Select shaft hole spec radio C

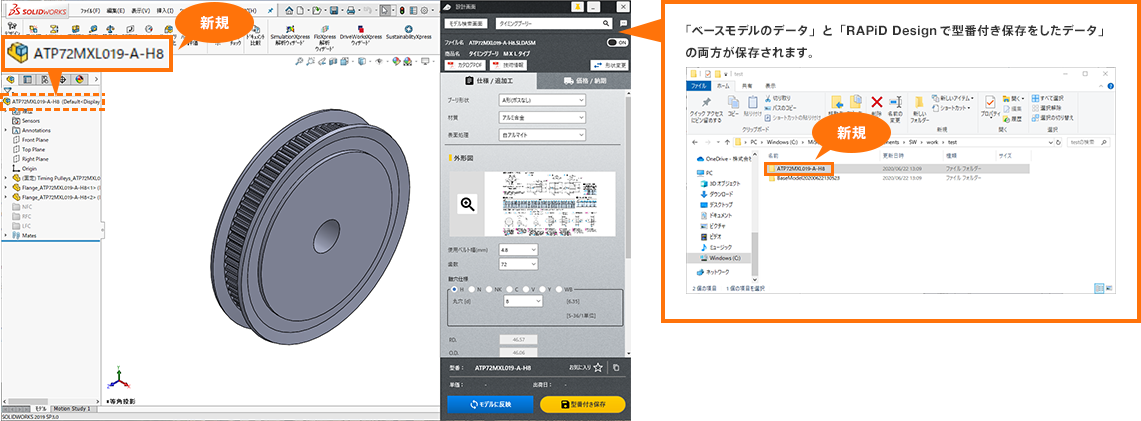511,289
